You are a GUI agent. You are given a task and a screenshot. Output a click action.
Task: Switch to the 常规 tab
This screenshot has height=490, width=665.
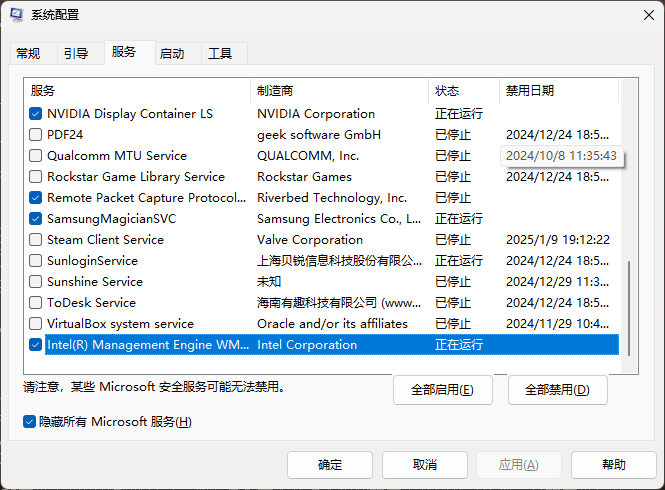(x=28, y=54)
